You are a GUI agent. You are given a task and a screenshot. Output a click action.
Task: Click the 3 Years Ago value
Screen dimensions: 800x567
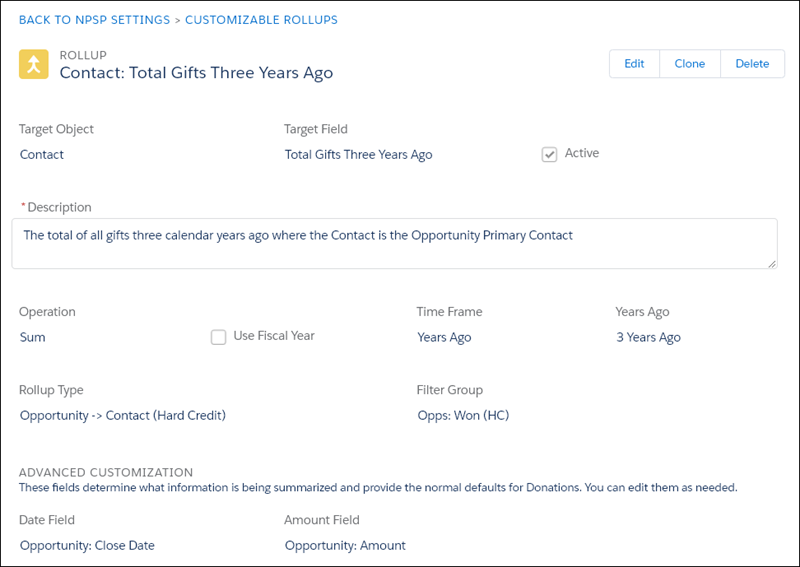[648, 337]
